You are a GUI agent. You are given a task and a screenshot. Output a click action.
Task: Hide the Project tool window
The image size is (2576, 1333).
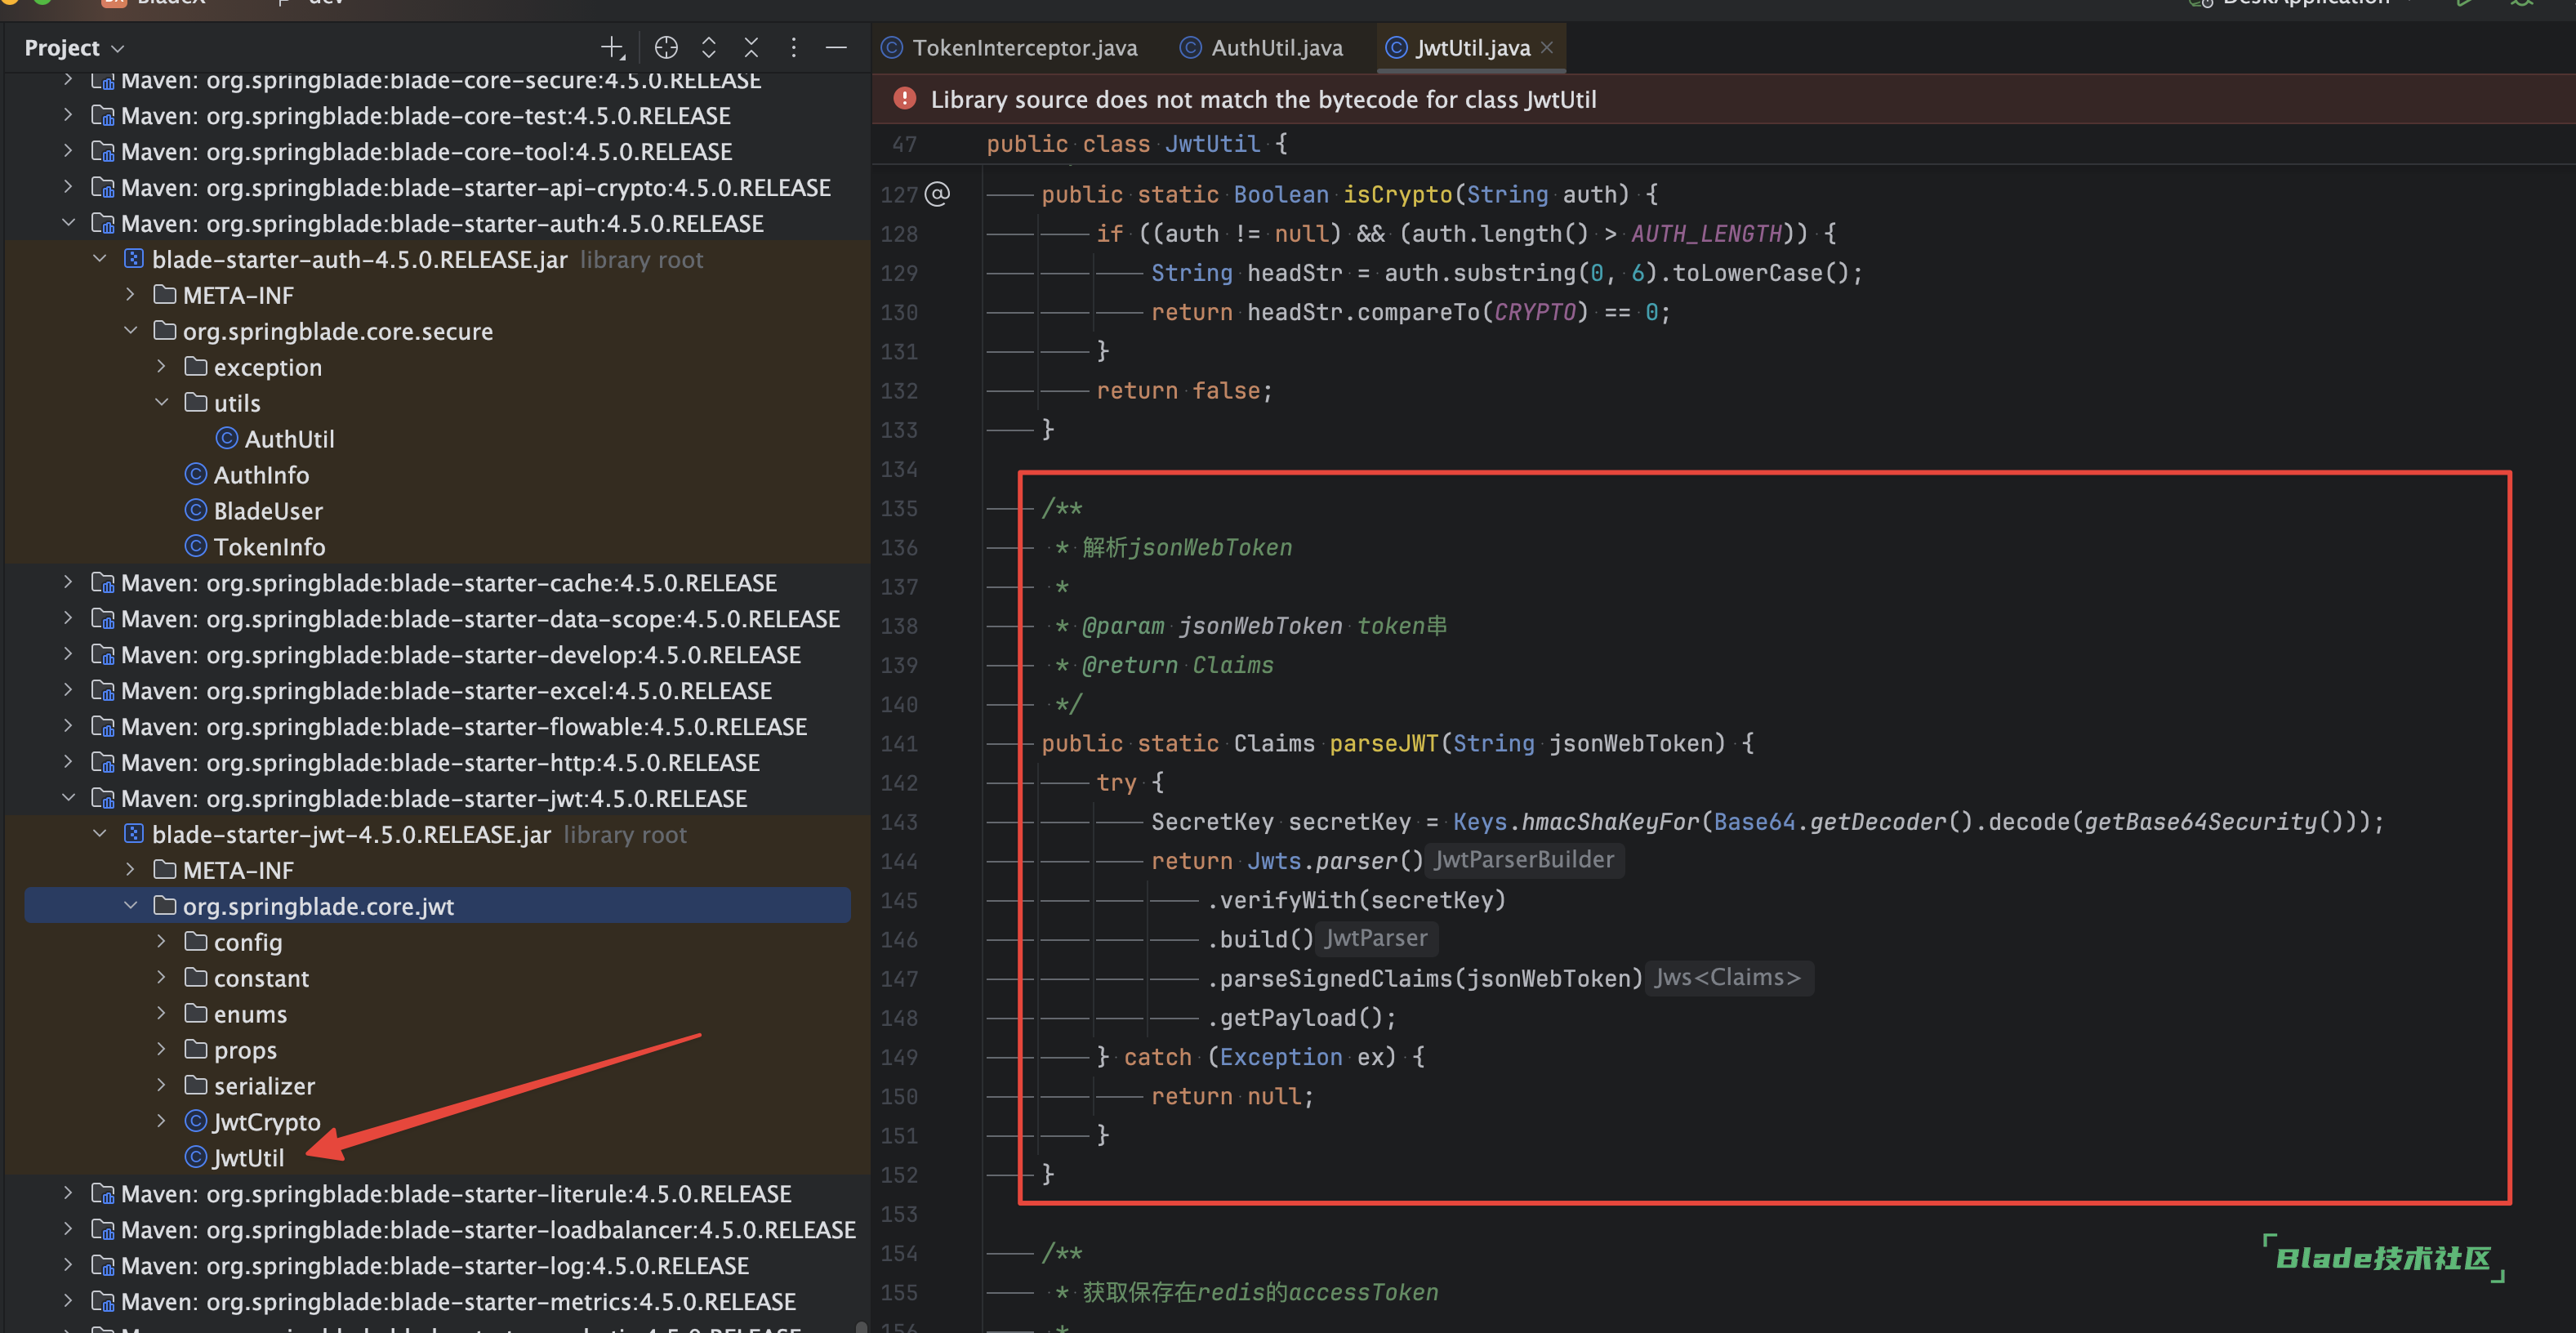point(836,47)
